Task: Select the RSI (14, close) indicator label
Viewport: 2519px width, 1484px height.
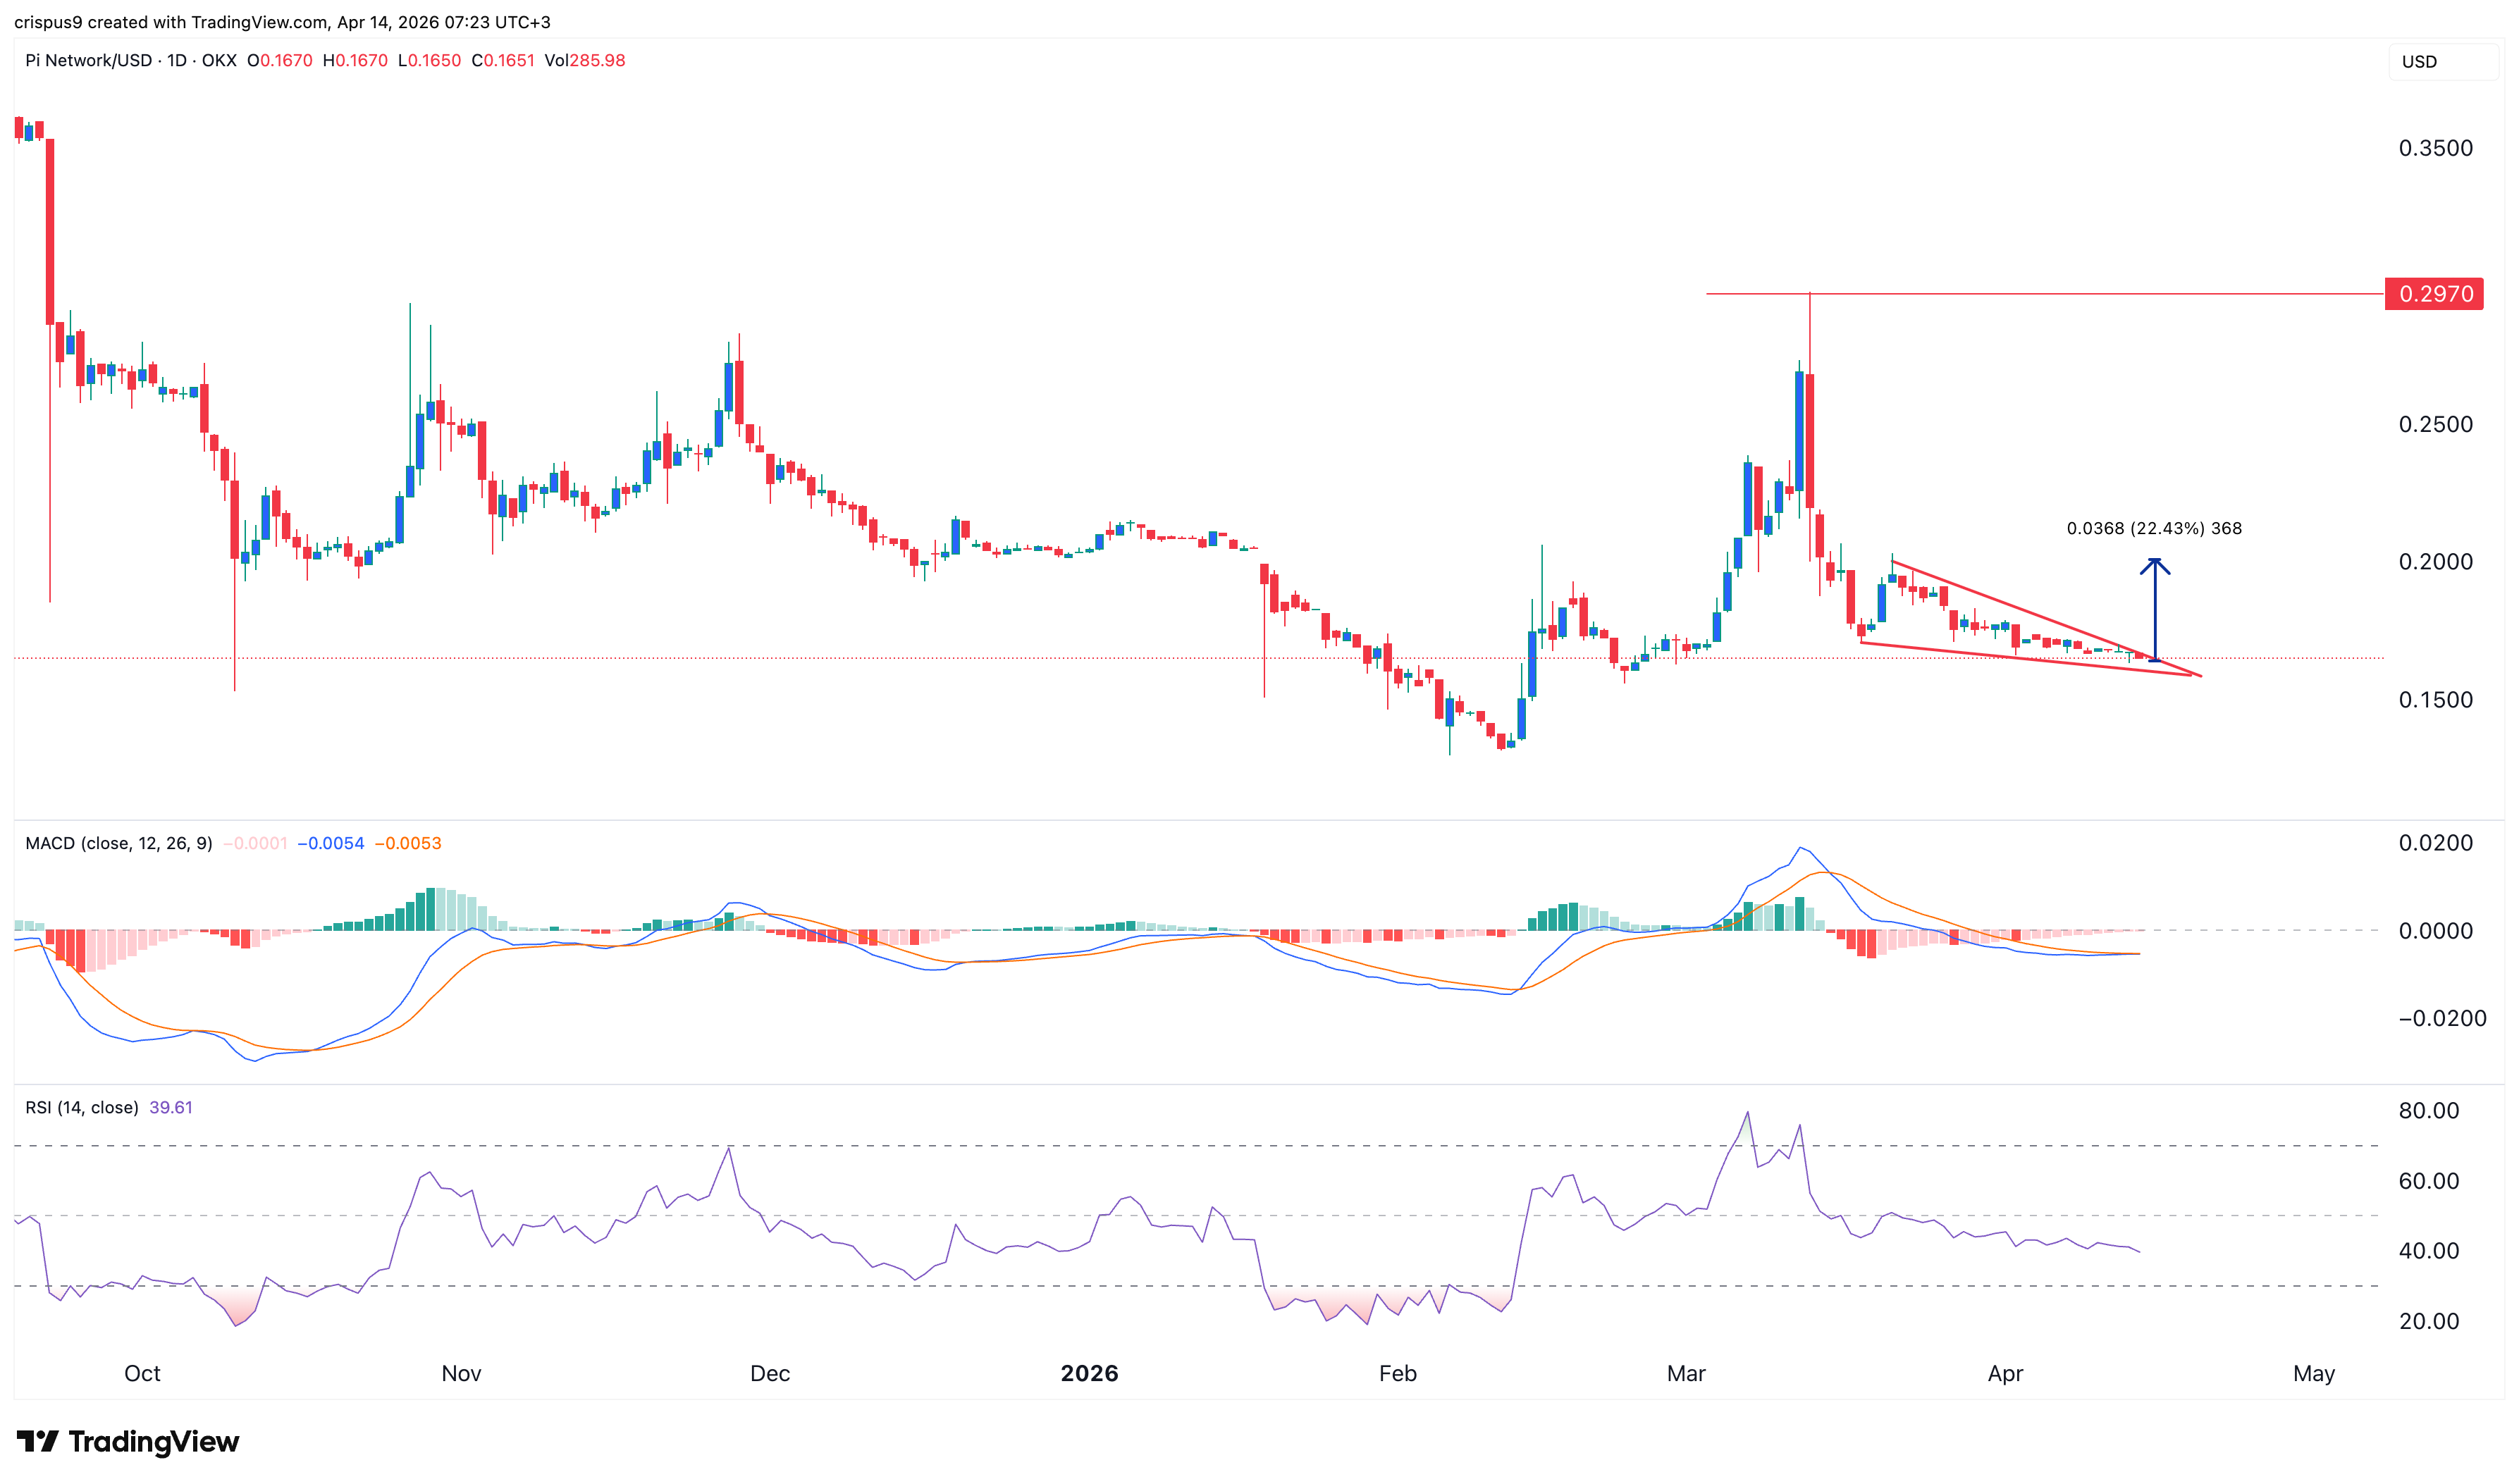Action: (x=81, y=1107)
